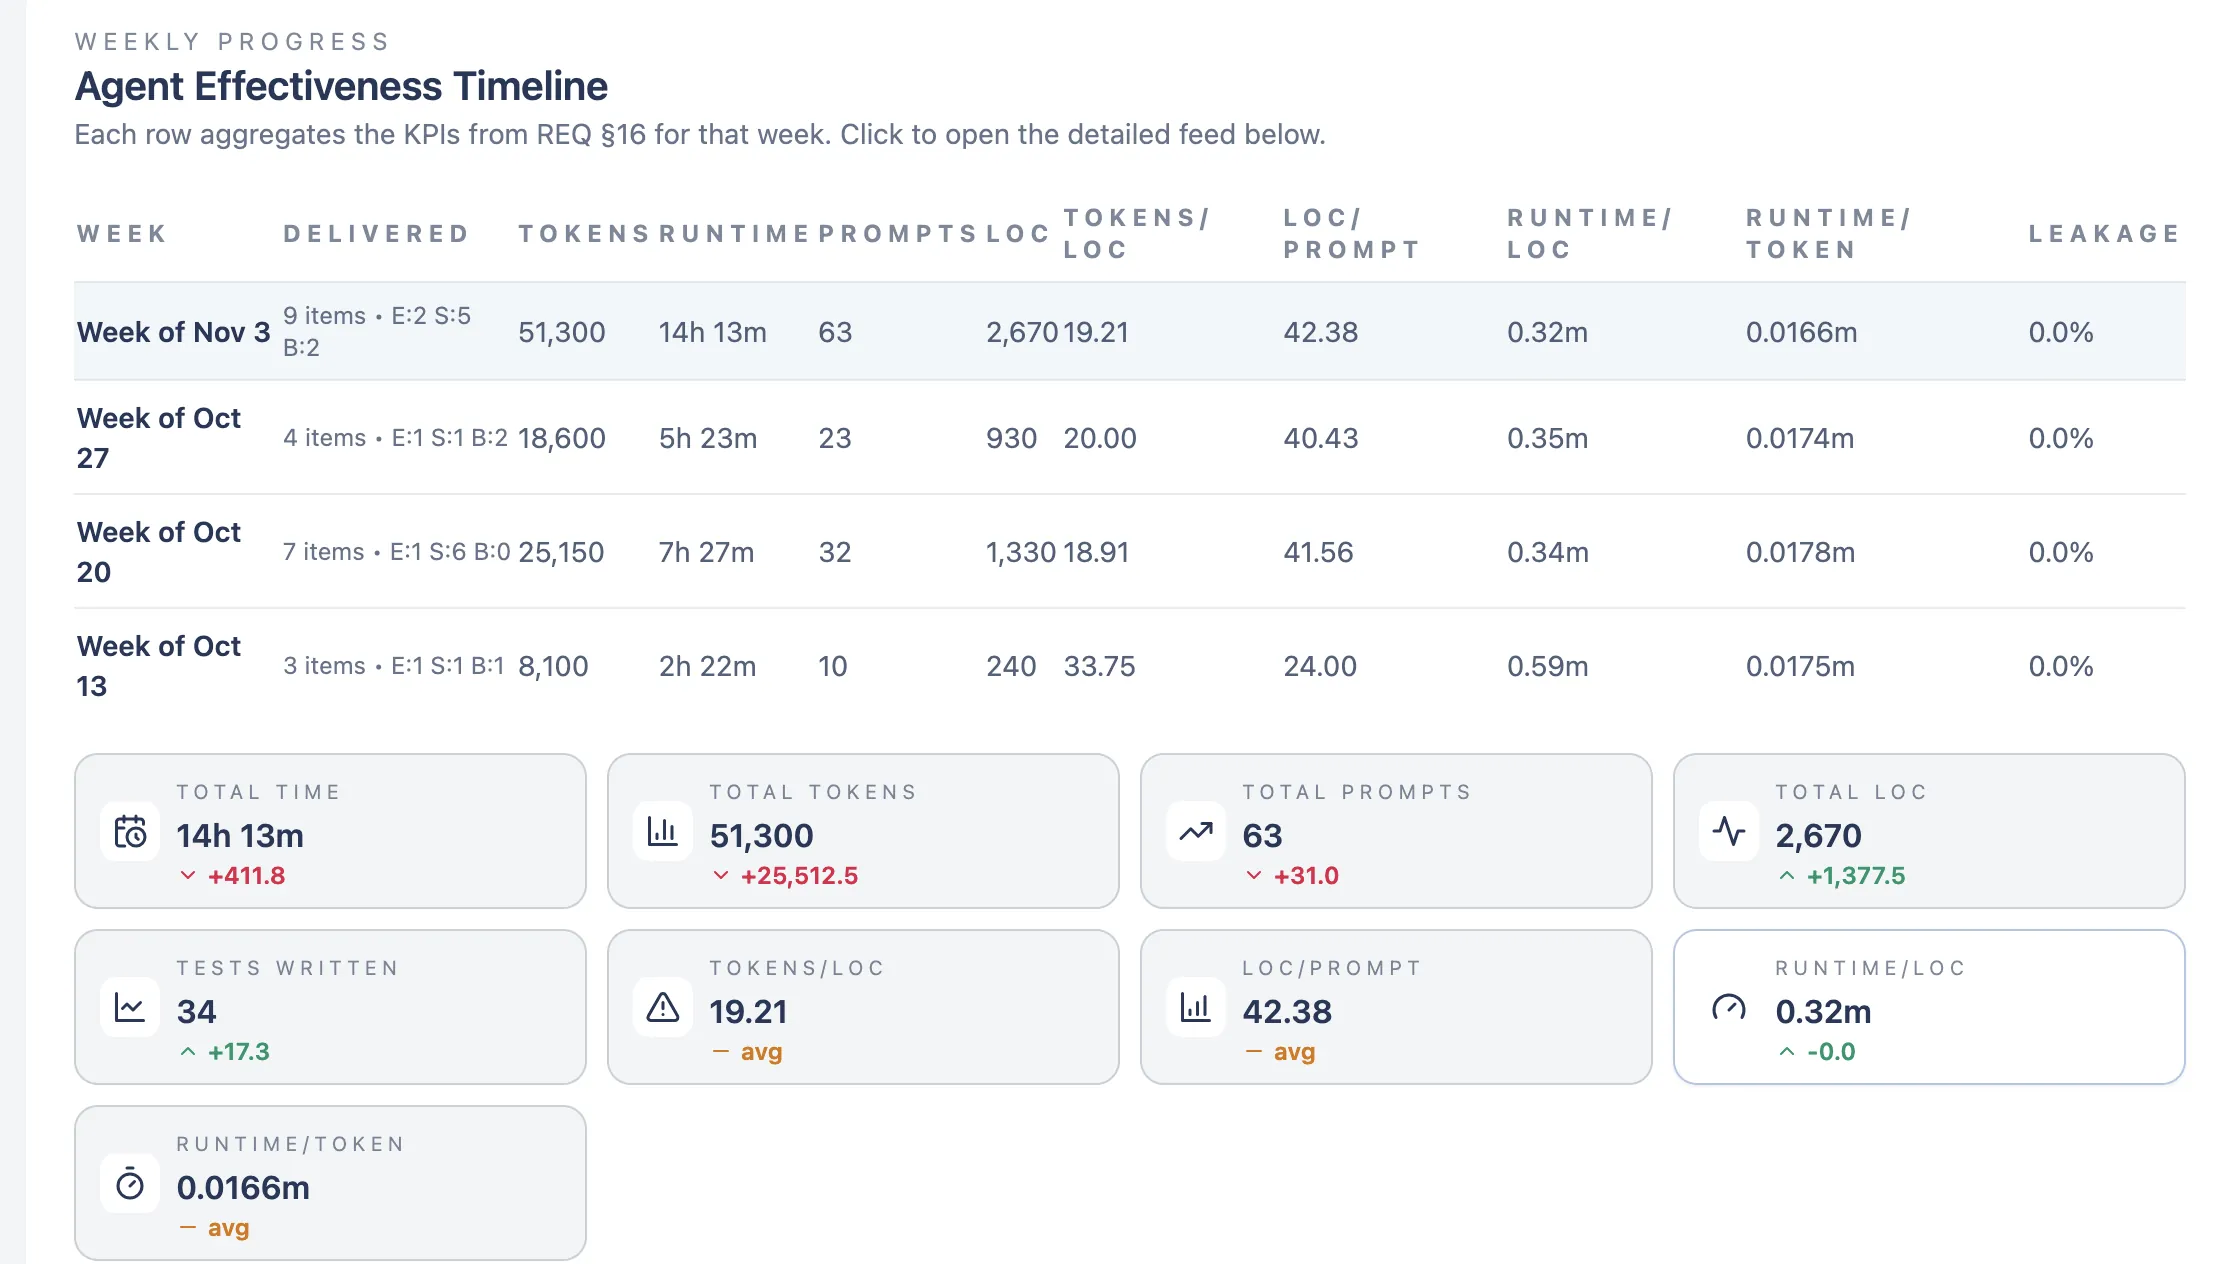The width and height of the screenshot is (2224, 1264).
Task: Click the Leakage column header
Action: pyautogui.click(x=2104, y=234)
